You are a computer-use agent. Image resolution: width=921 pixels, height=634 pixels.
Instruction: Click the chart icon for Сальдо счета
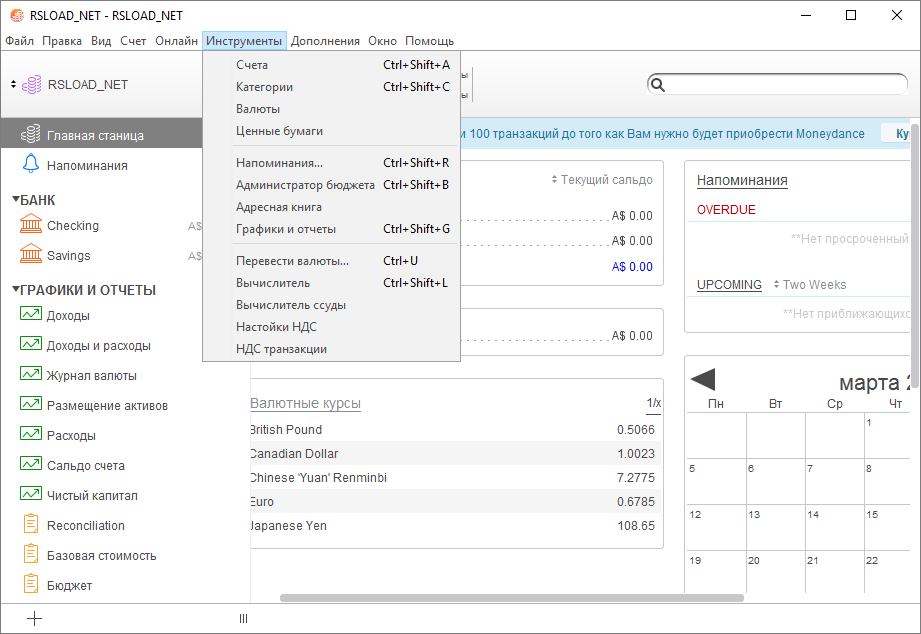click(31, 464)
